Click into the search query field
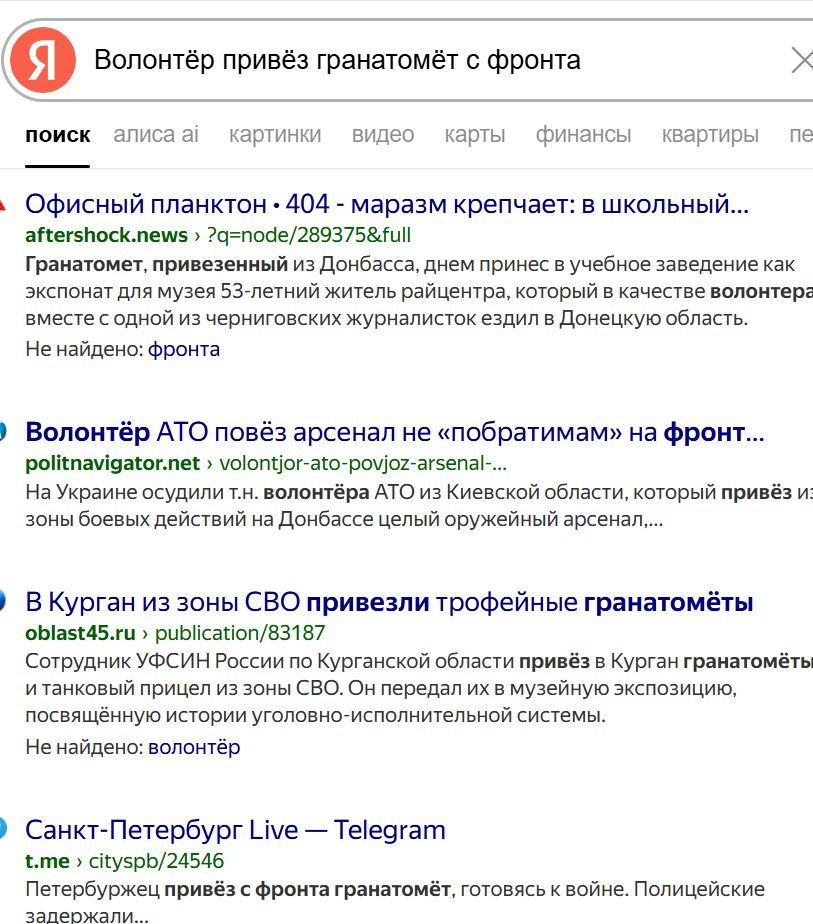Image resolution: width=813 pixels, height=924 pixels. [400, 61]
